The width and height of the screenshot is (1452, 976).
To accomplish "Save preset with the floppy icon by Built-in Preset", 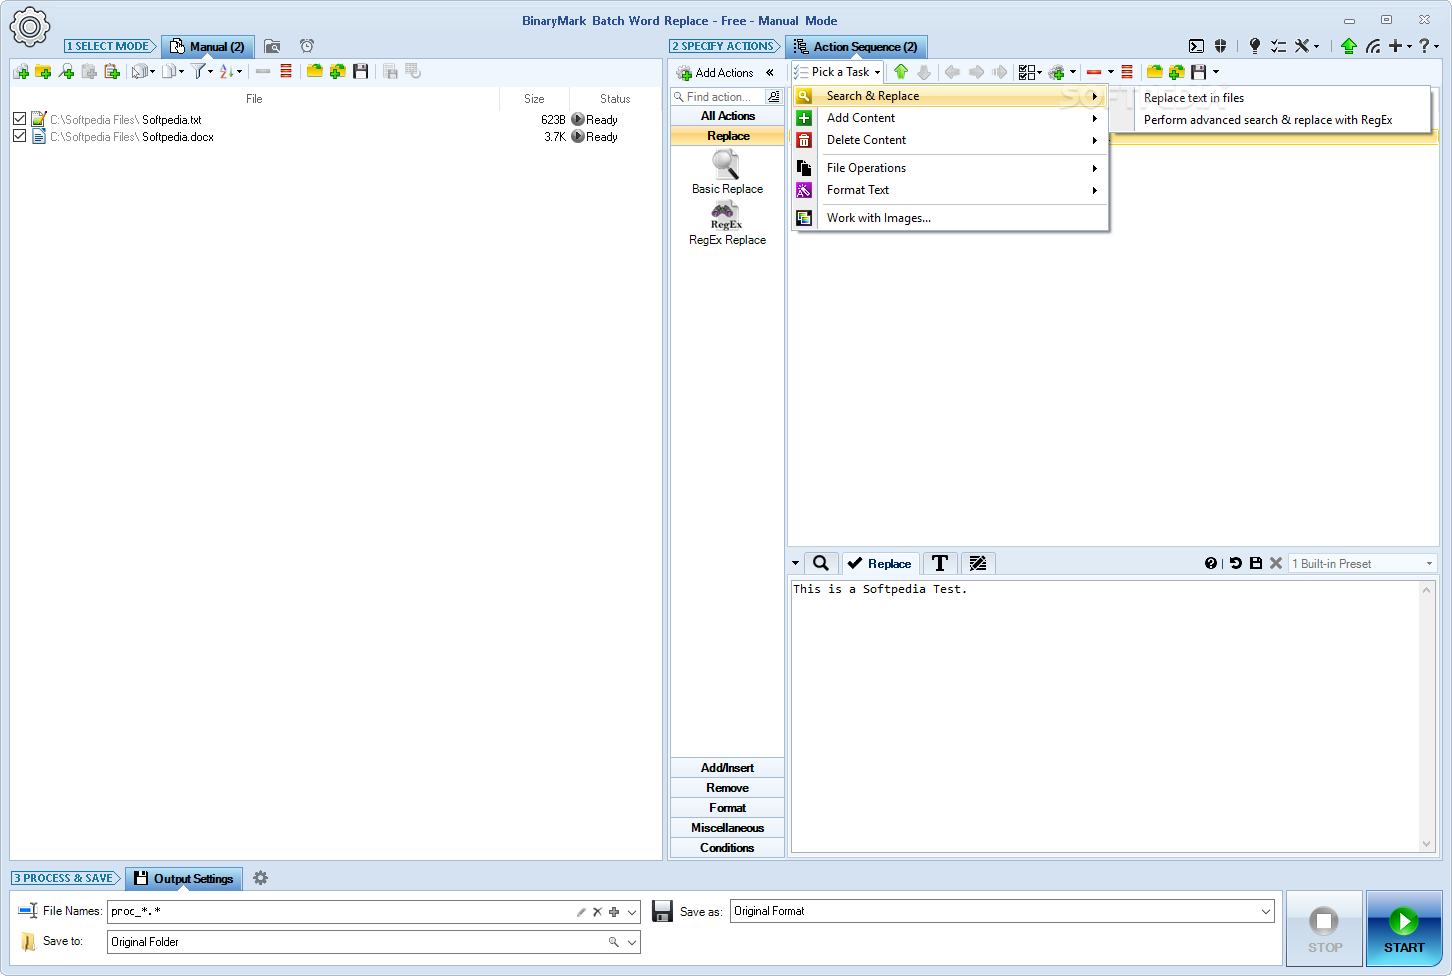I will (1256, 564).
